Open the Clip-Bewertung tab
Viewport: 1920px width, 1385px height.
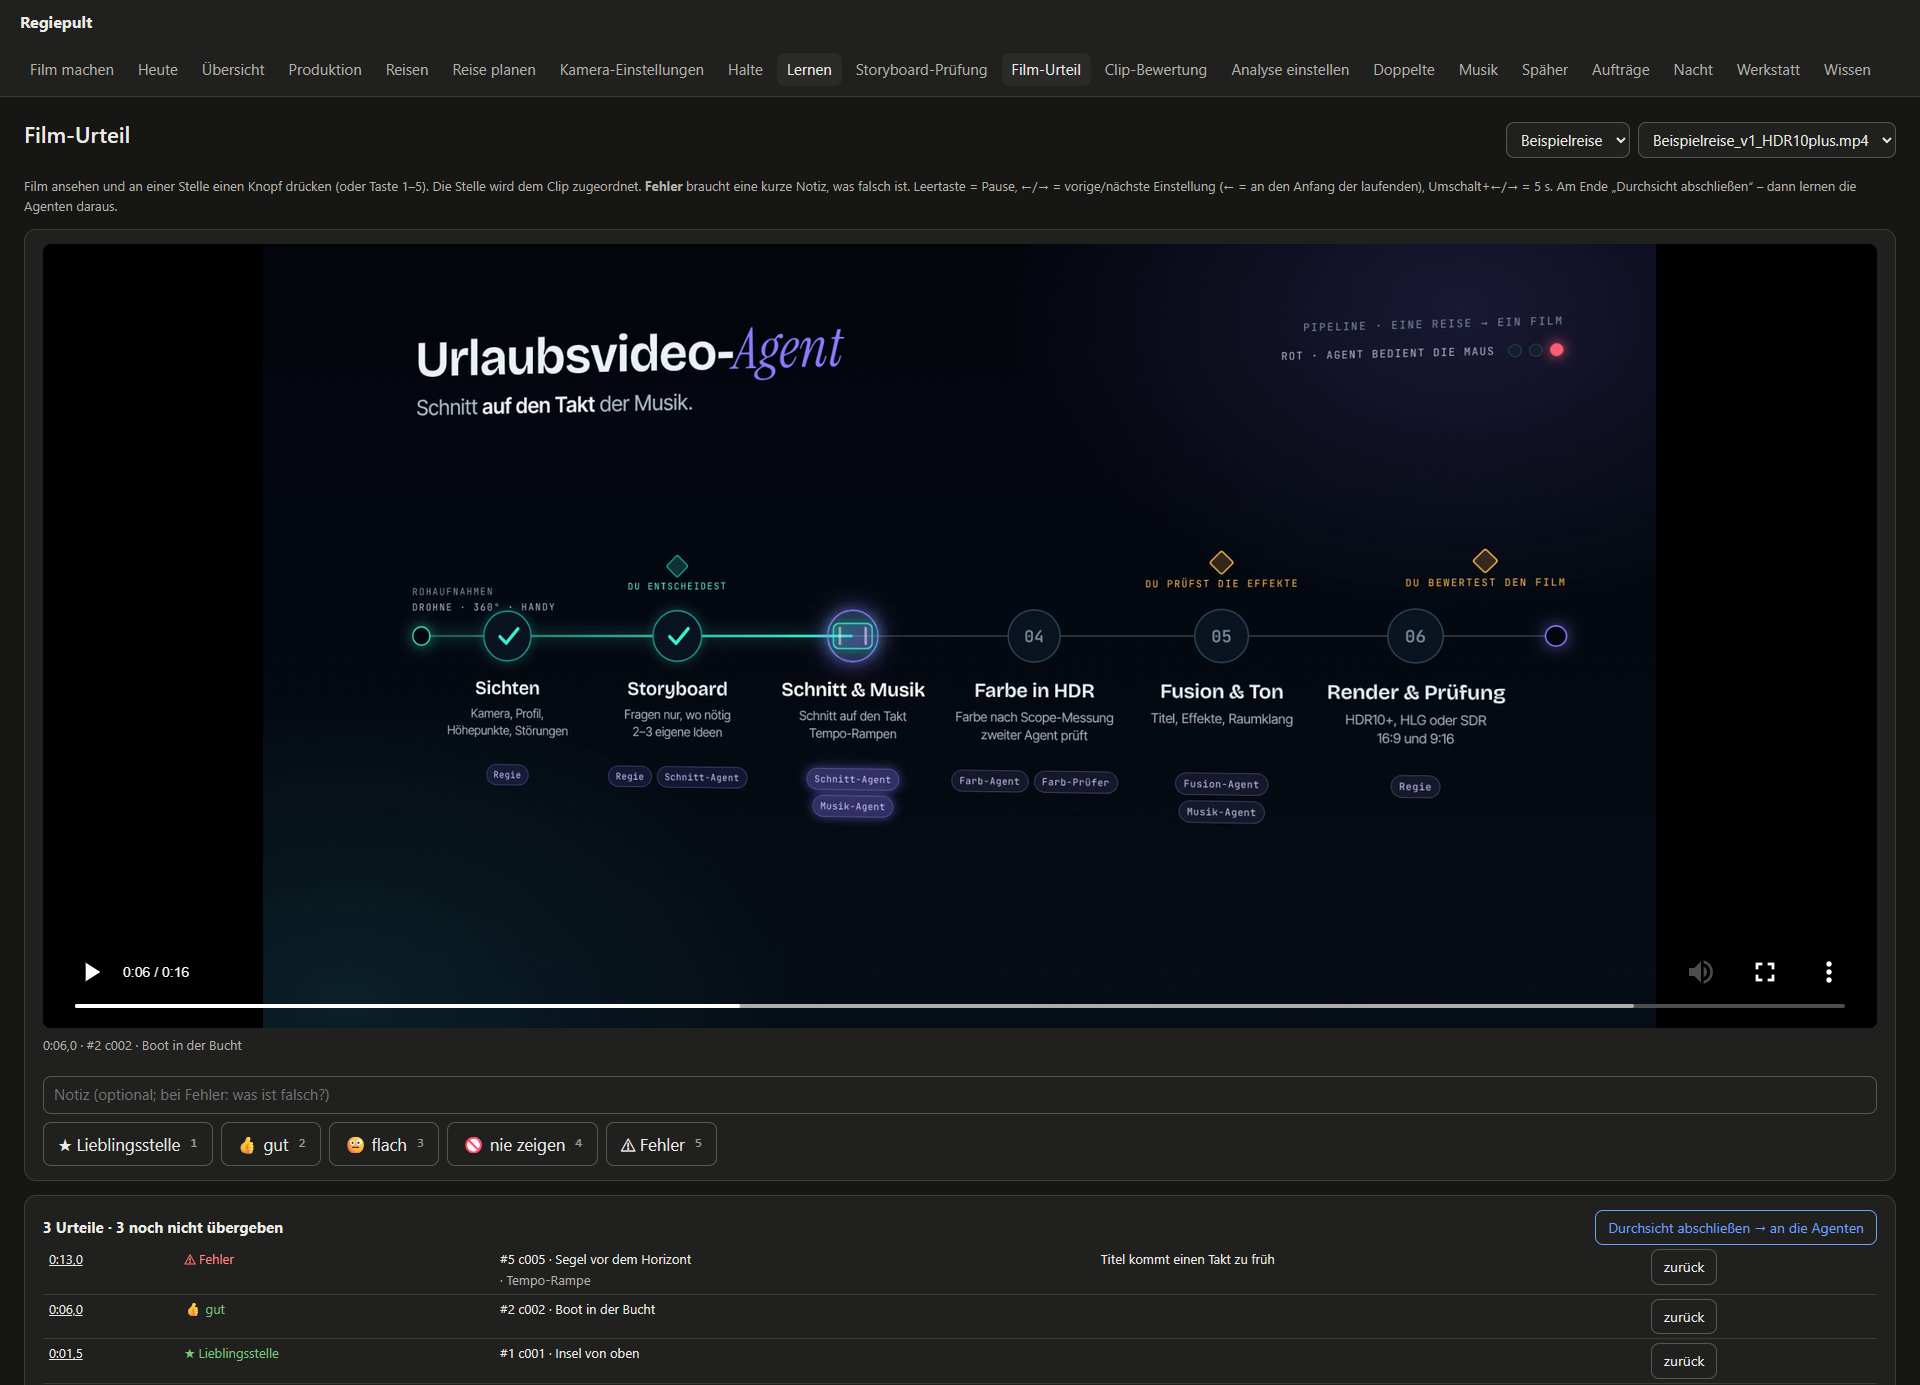pyautogui.click(x=1156, y=70)
